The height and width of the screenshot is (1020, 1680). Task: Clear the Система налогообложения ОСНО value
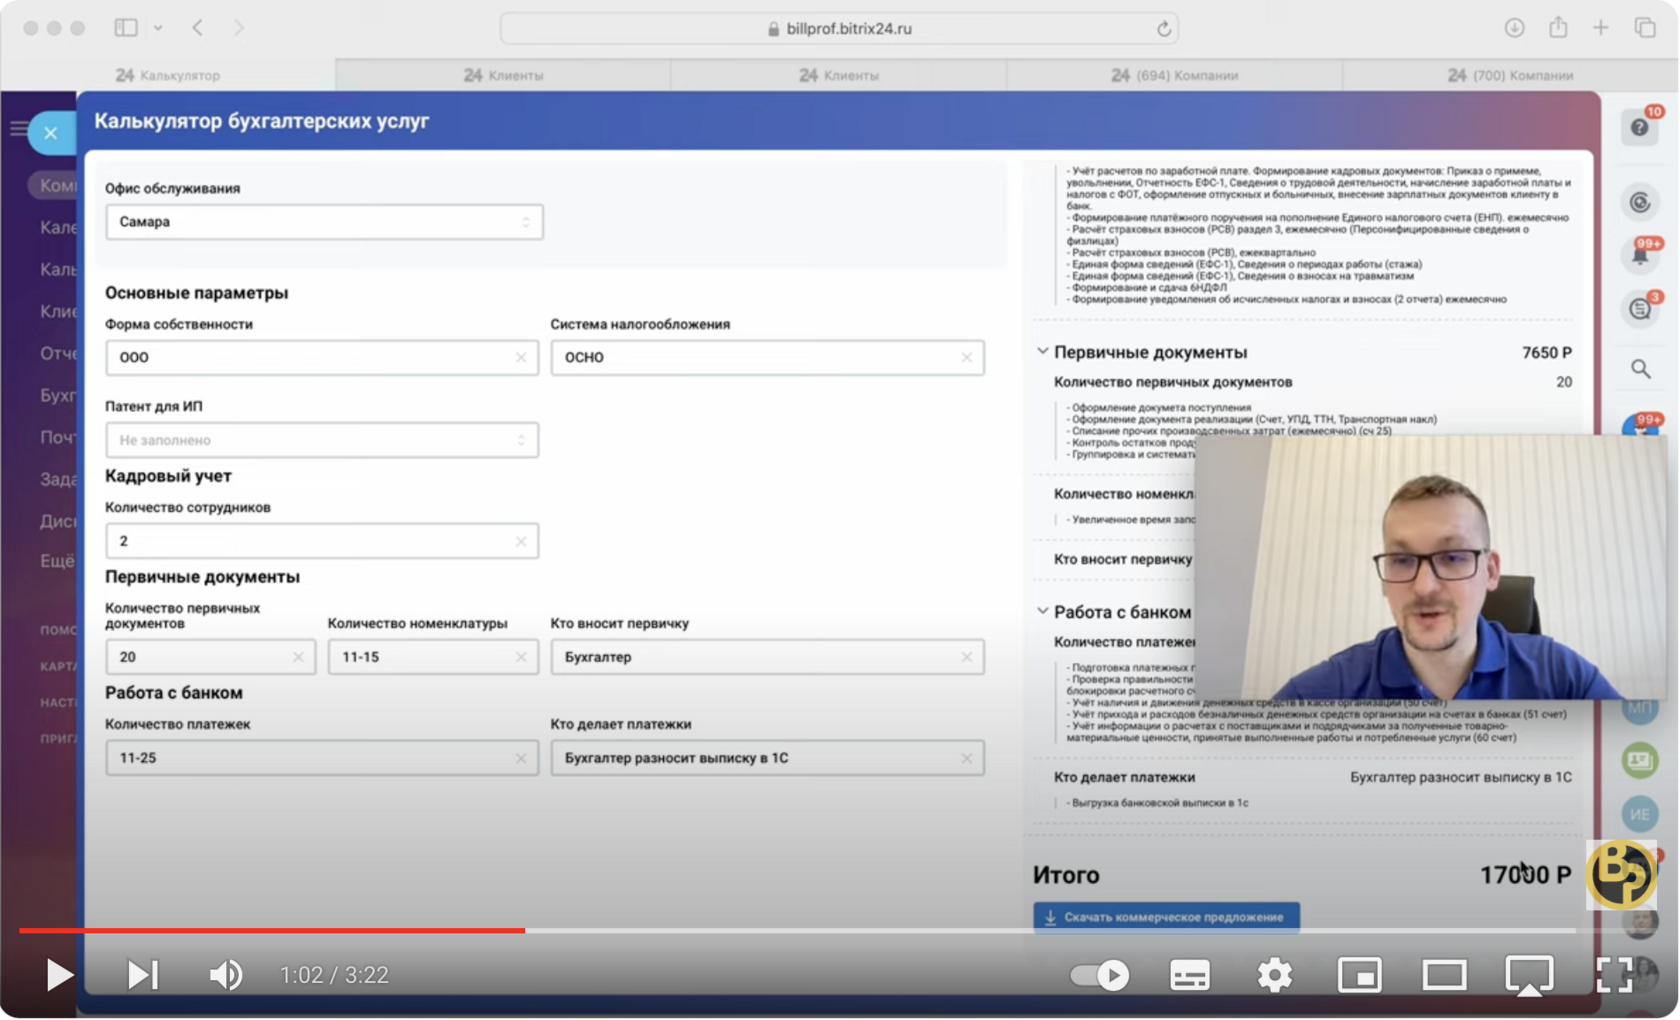(x=967, y=358)
